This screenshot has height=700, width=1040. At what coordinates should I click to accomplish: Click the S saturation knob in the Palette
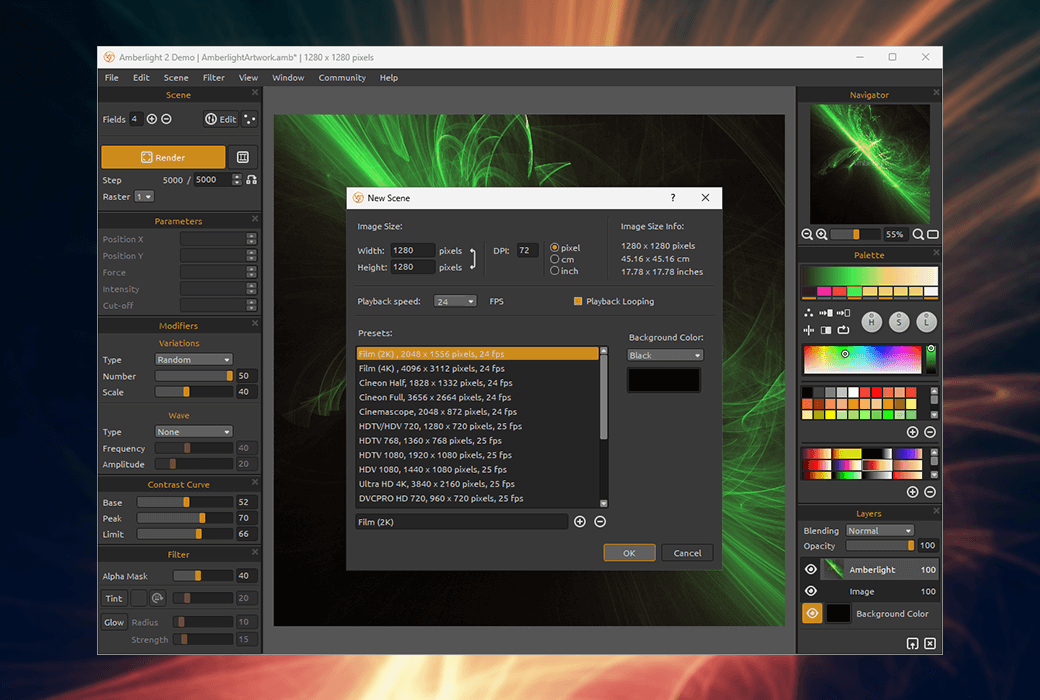coord(899,322)
